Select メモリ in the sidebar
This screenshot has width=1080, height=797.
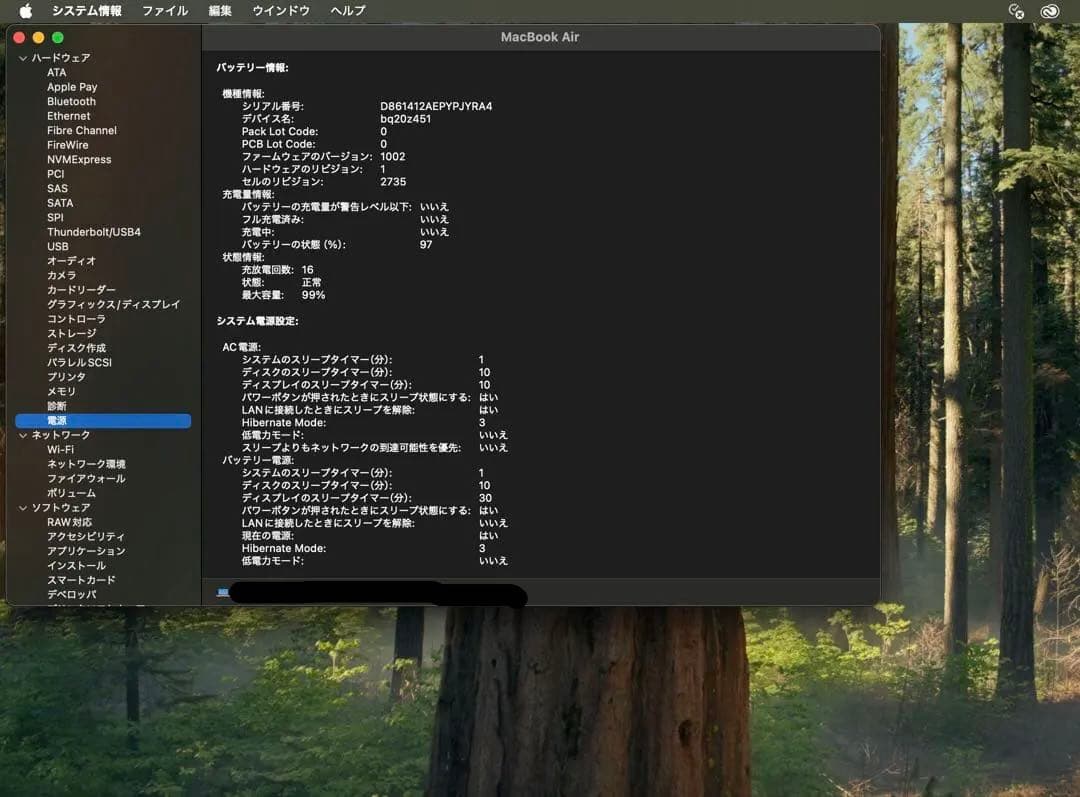tap(61, 392)
